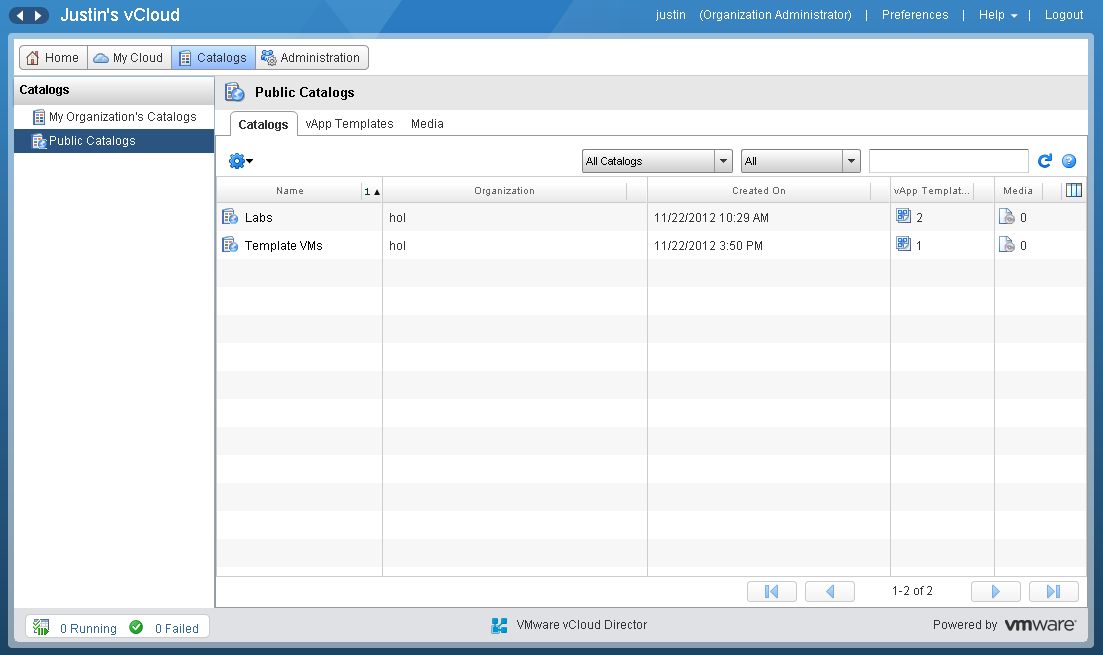Click the 0 Running tasks link
Screen dimensions: 1103x655
click(88, 628)
